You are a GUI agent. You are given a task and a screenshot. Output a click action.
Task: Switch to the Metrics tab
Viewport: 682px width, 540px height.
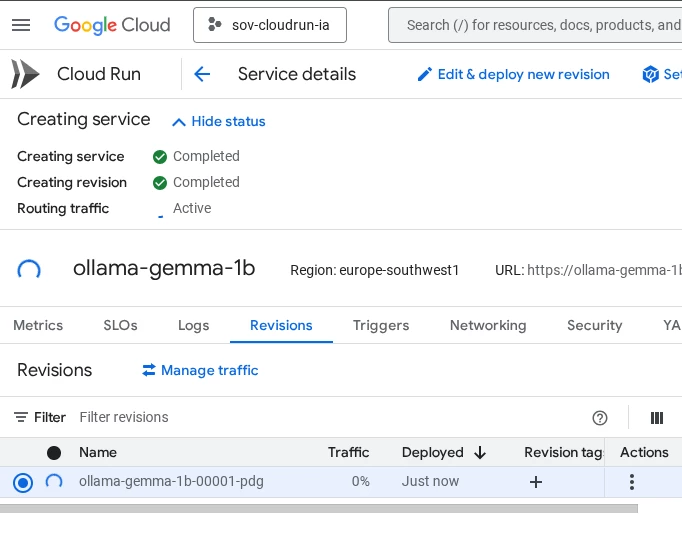[x=38, y=325]
